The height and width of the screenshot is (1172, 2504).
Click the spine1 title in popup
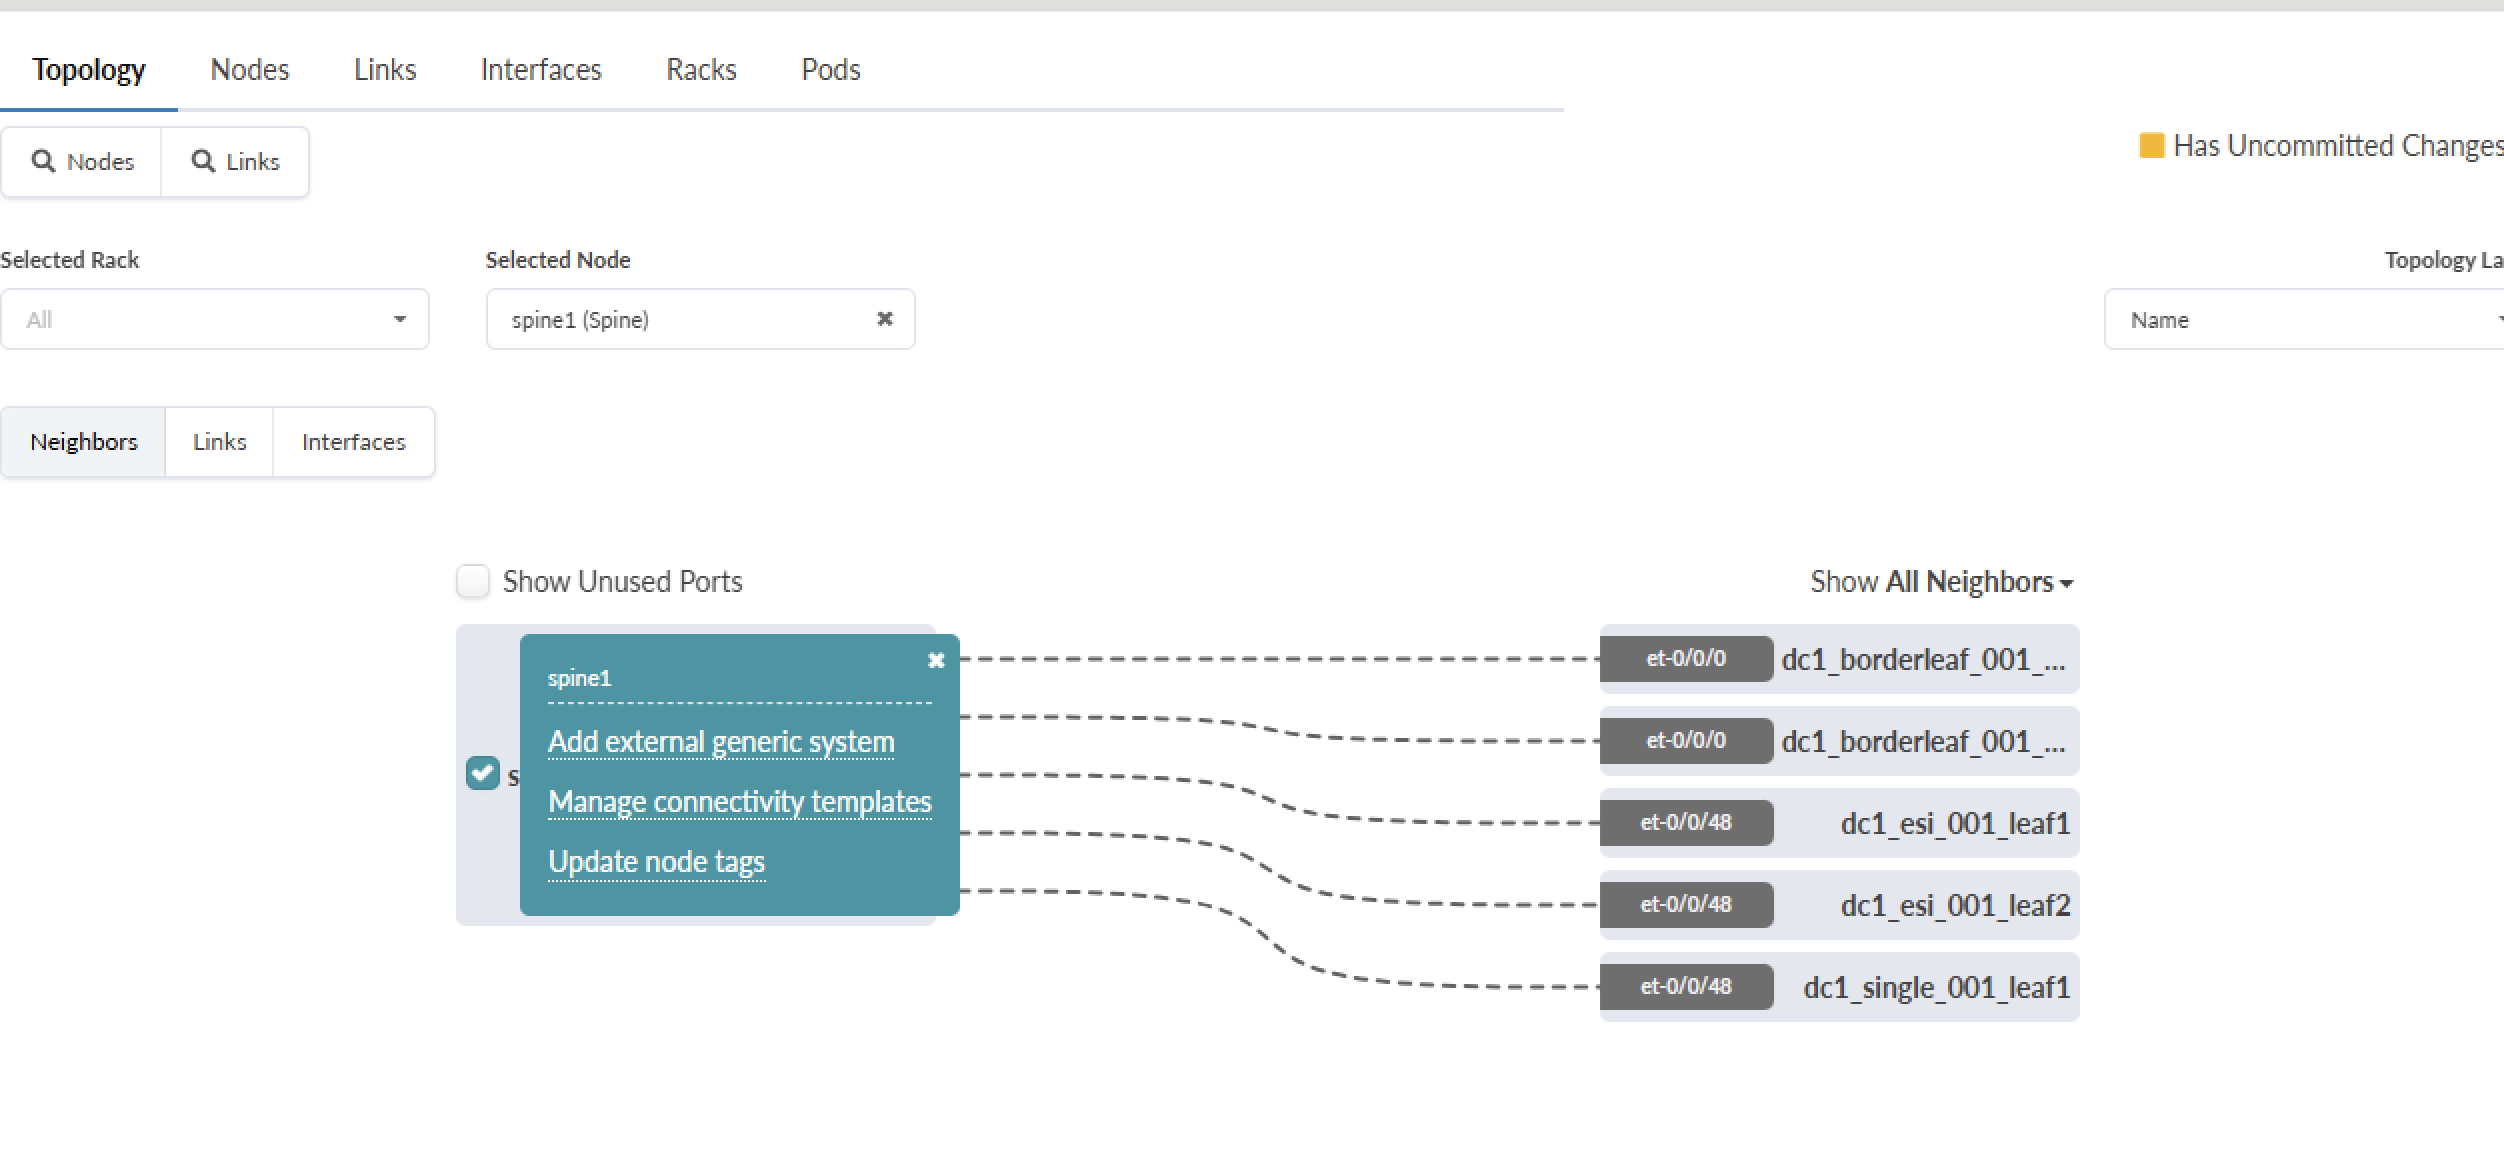tap(579, 678)
